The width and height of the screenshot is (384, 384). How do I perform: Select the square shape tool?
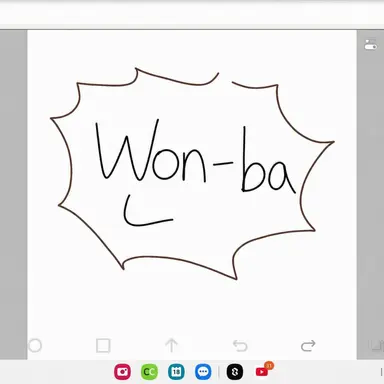point(103,346)
